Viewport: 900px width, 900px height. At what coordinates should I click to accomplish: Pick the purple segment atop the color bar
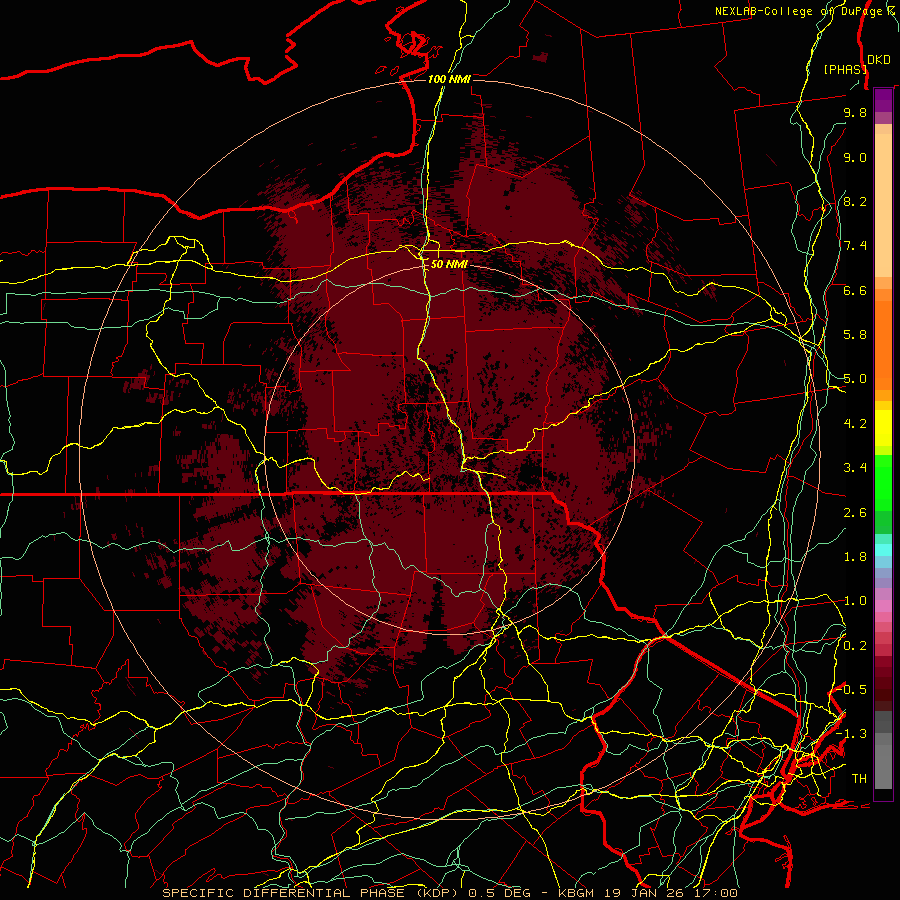coord(883,100)
